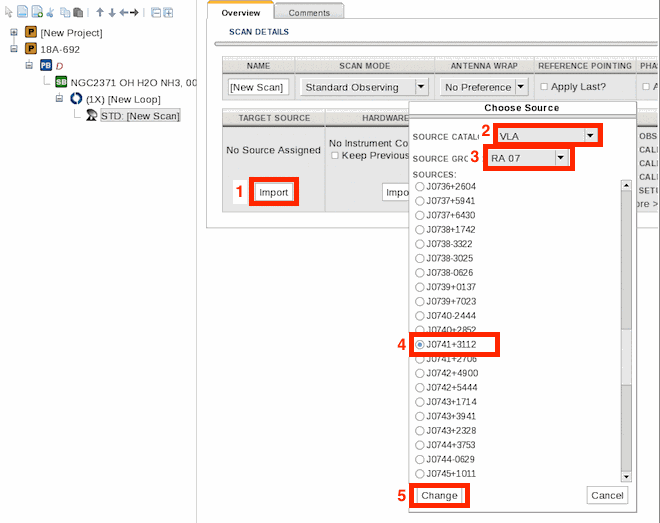Screen dimensions: 660x523
Task: Open the Source Group RA 07 dropdown
Action: [x=561, y=158]
